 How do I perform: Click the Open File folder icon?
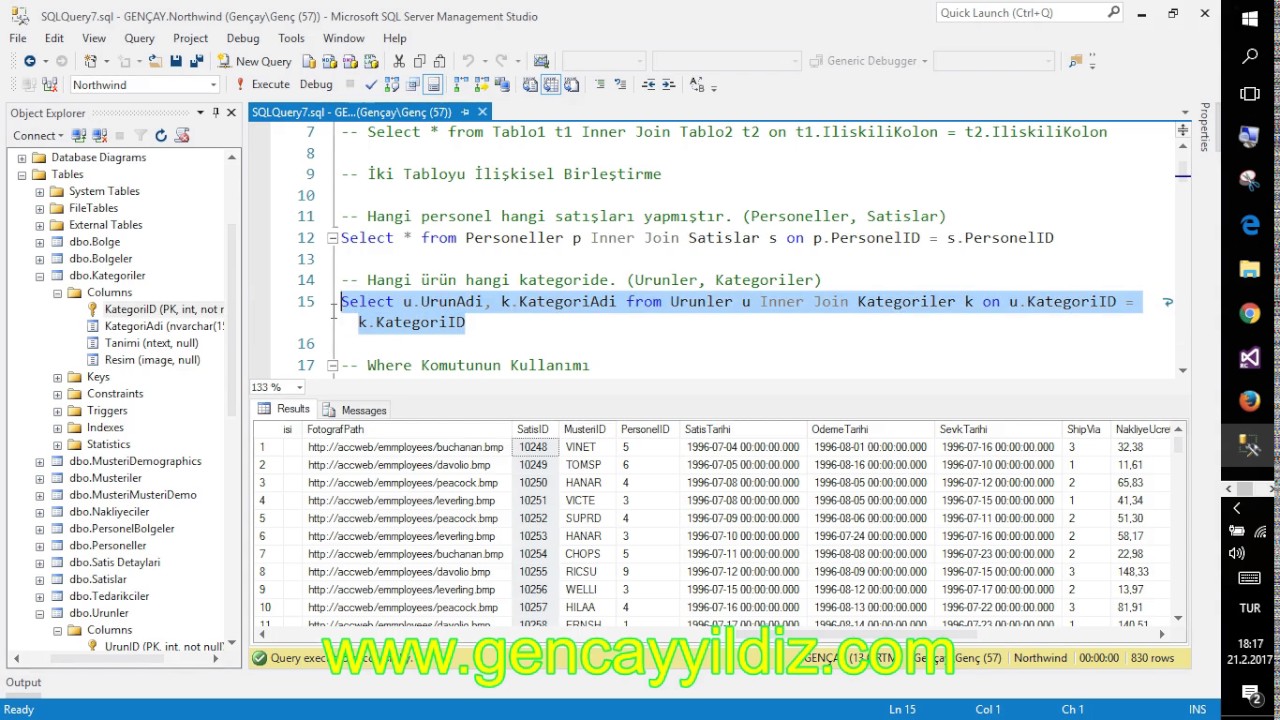point(156,61)
